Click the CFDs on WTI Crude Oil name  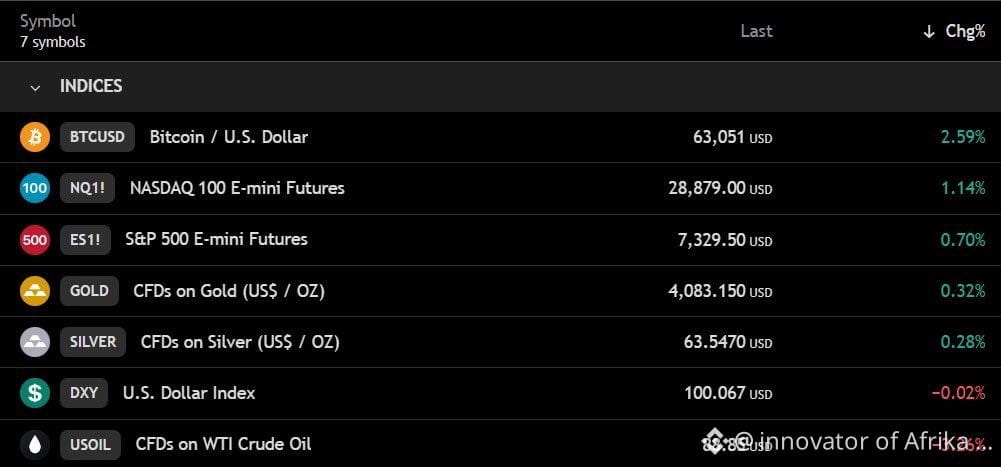(223, 444)
